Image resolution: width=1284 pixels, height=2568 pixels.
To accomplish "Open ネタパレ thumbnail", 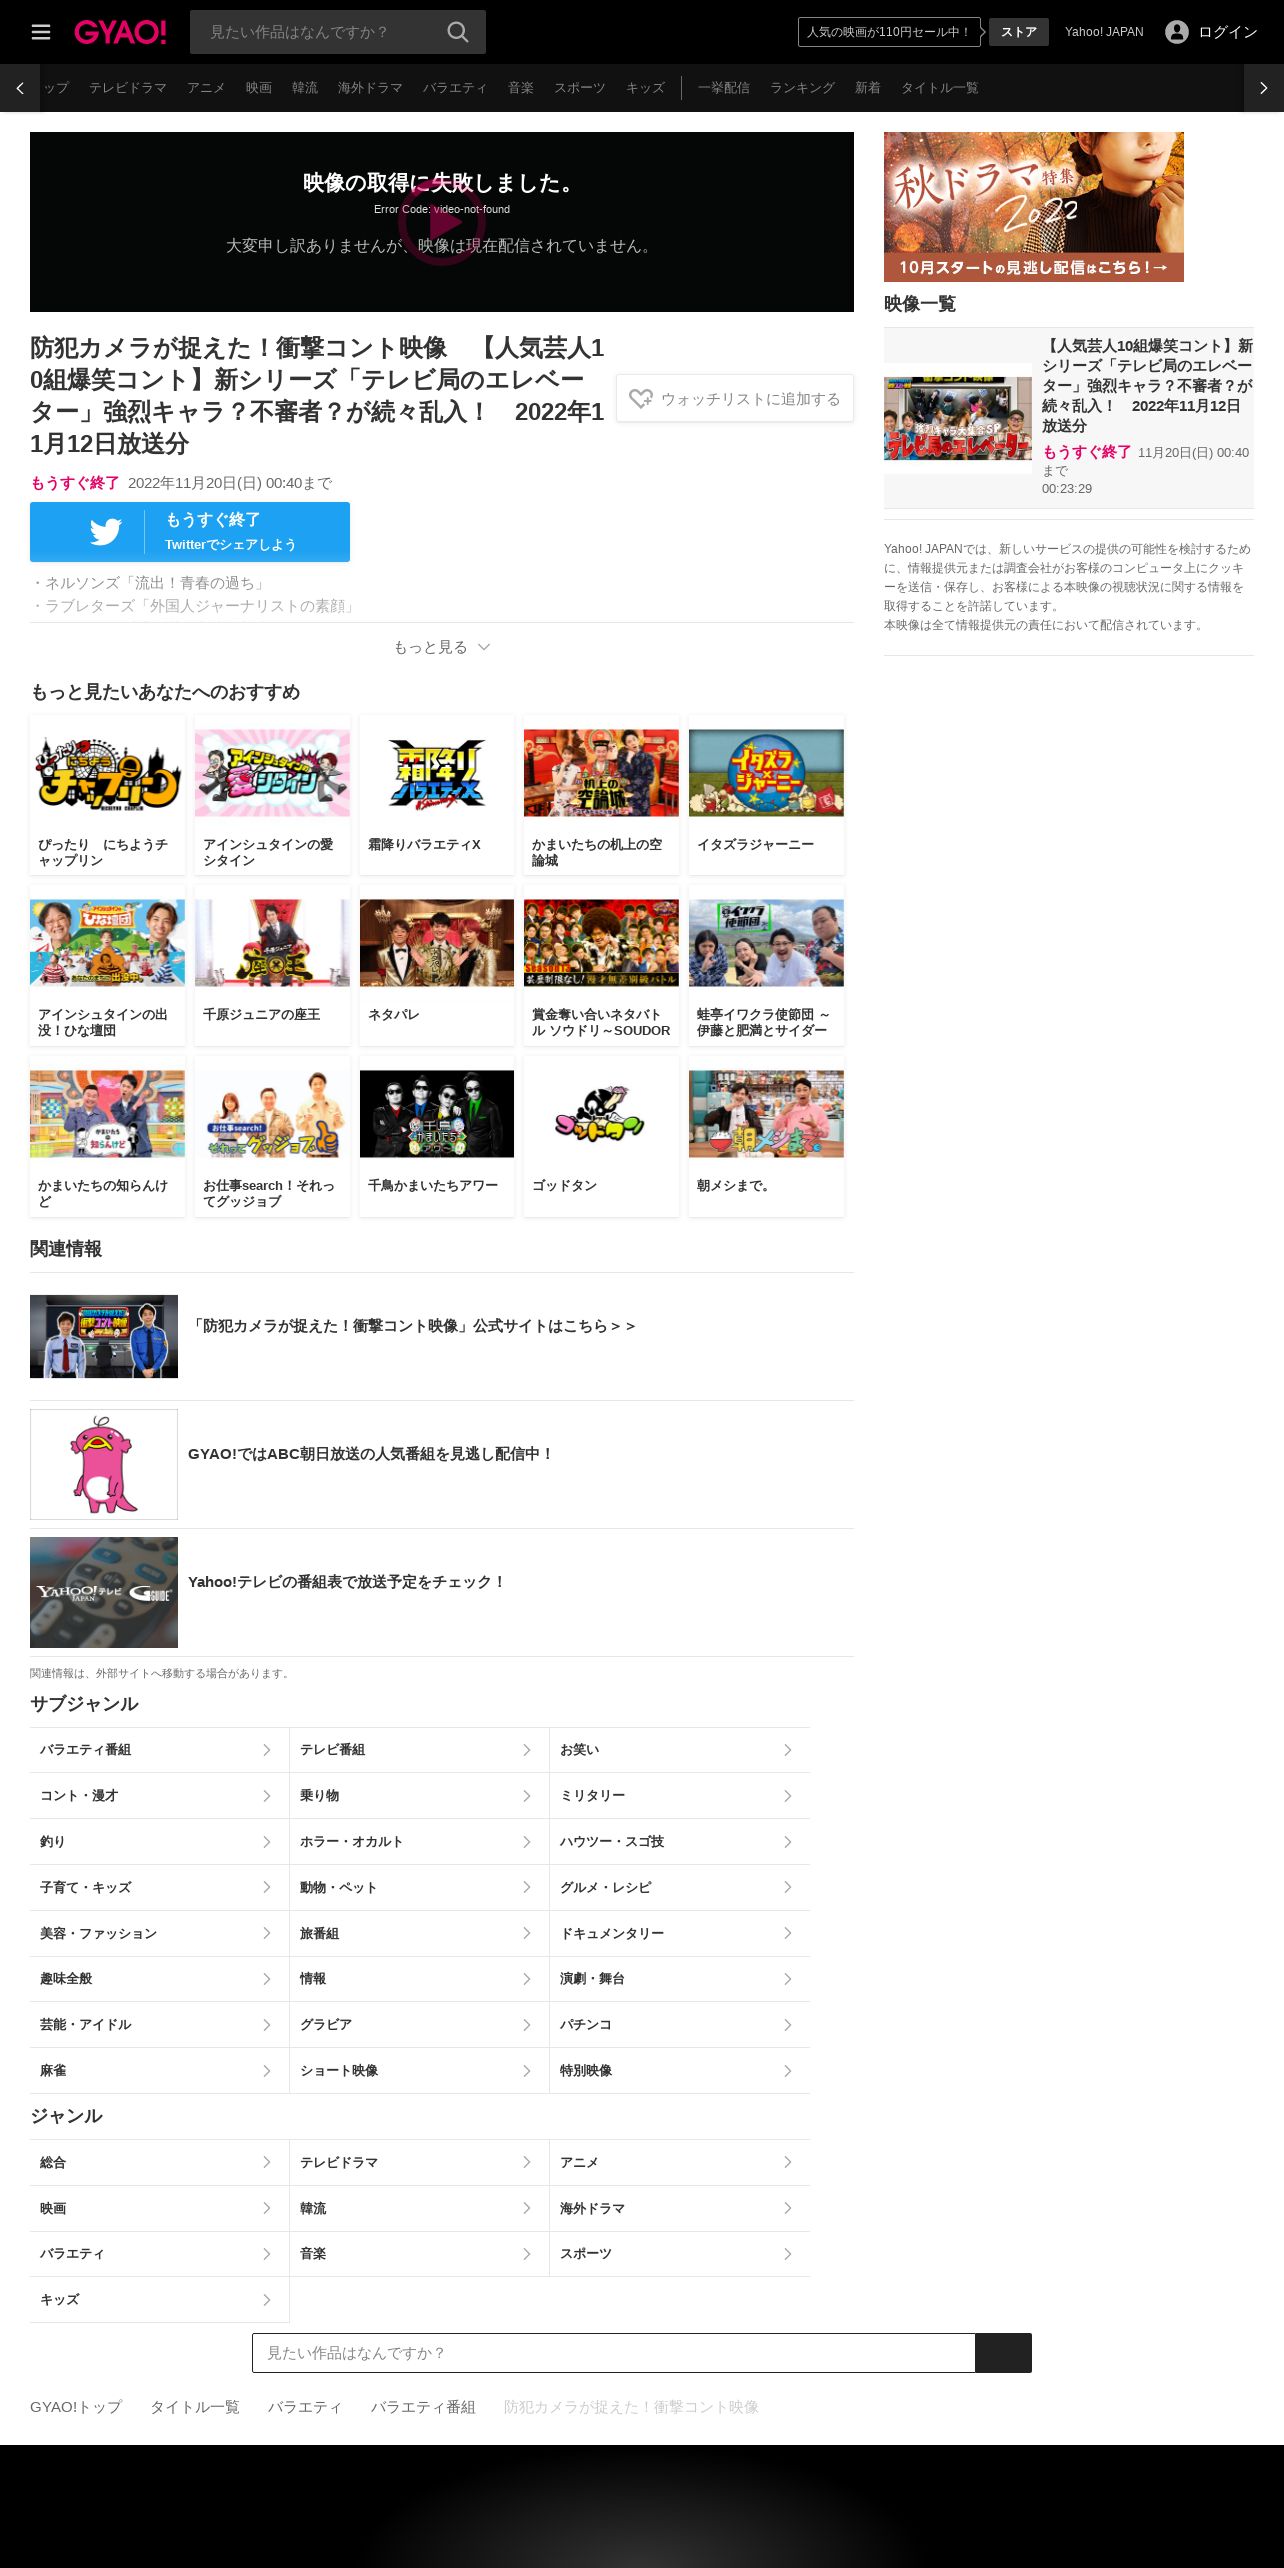I will click(437, 943).
